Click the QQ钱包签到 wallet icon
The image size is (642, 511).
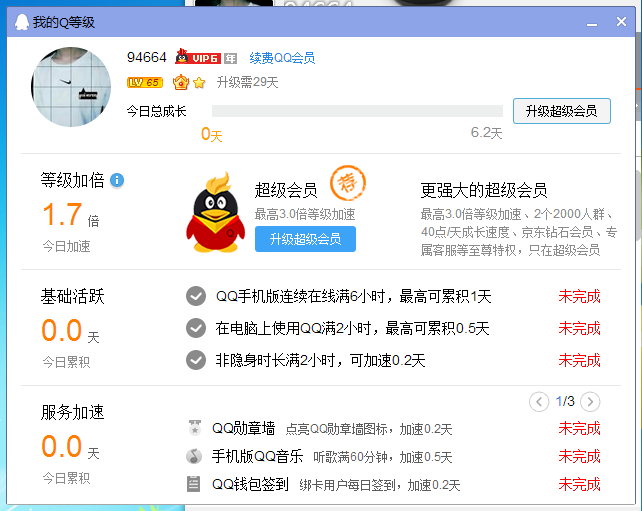[x=193, y=484]
